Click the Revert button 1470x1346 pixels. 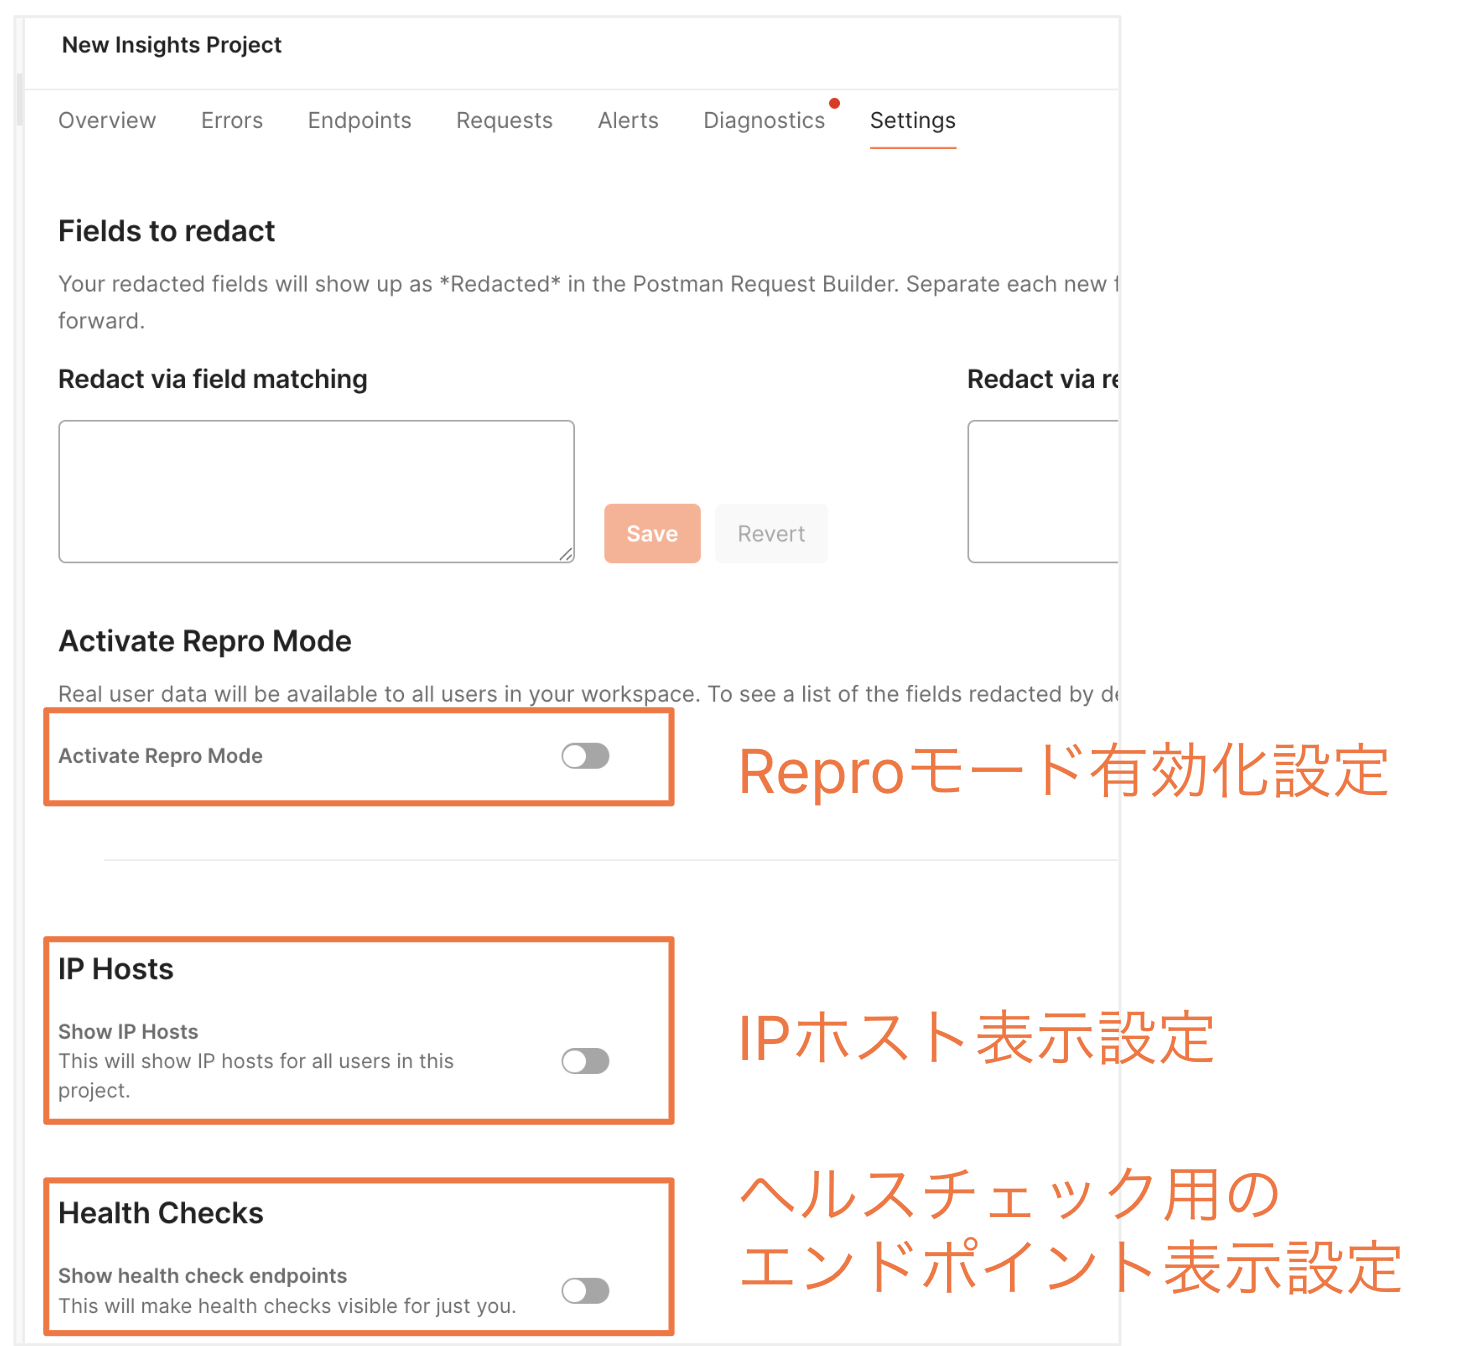point(771,533)
